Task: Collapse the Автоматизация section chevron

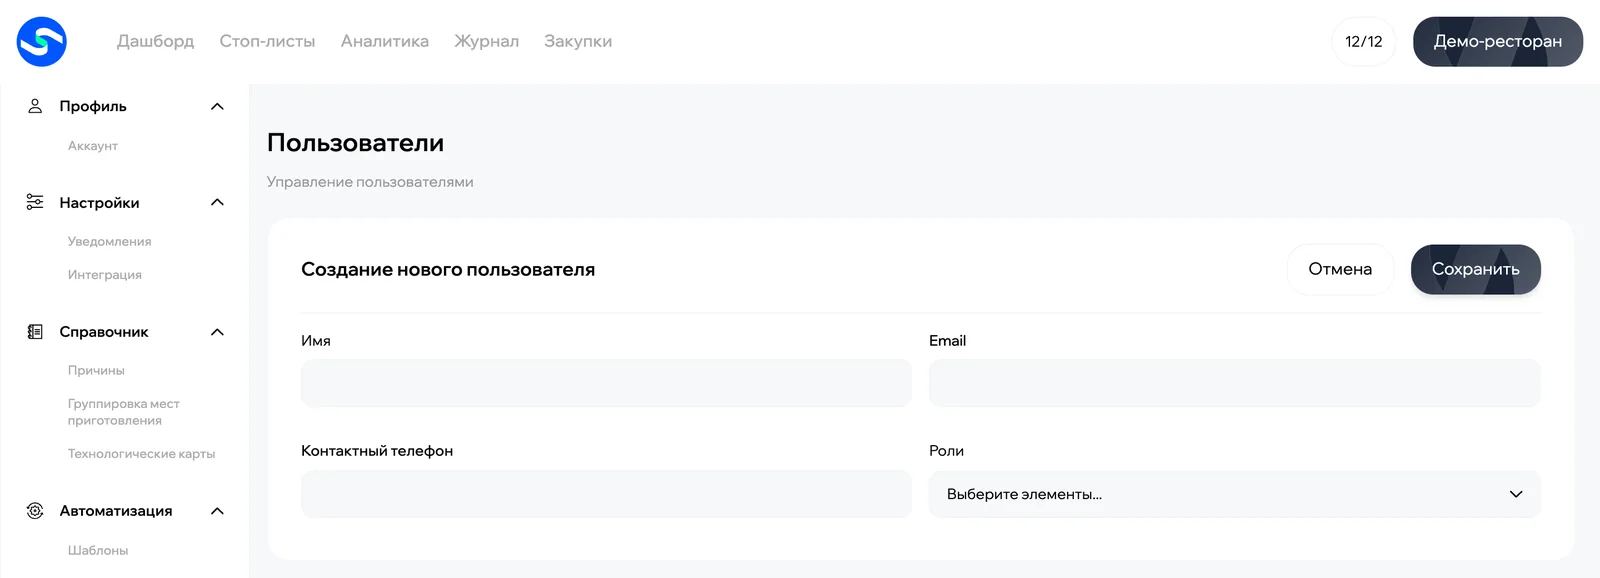Action: pos(217,511)
